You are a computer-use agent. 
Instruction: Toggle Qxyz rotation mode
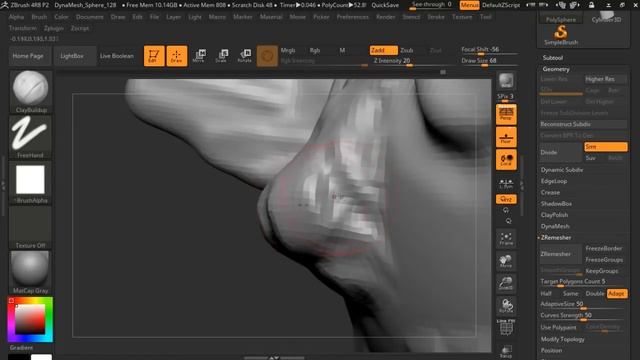[506, 199]
